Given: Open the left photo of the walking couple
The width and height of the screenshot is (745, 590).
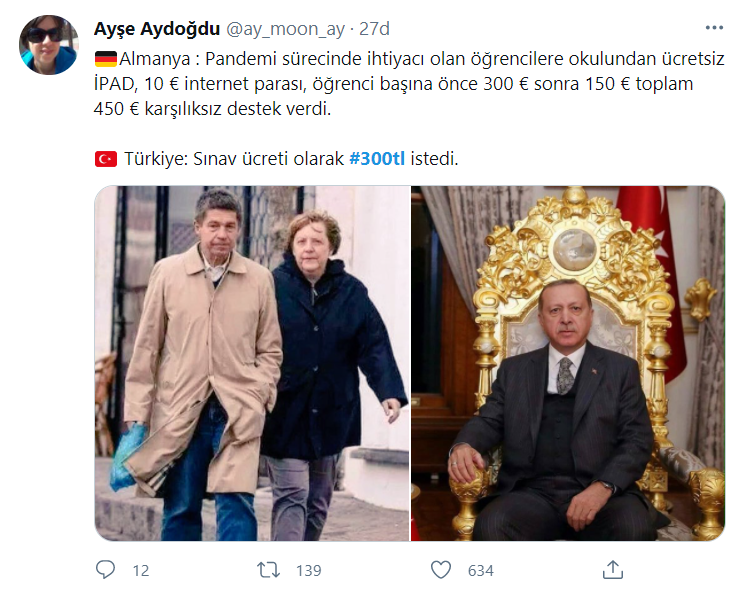Looking at the screenshot, I should pos(252,363).
